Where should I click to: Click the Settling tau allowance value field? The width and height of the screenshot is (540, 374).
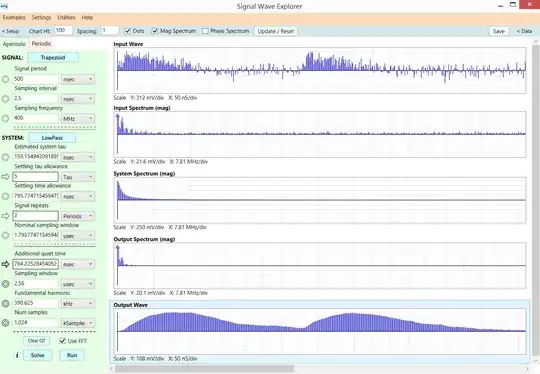(x=35, y=177)
